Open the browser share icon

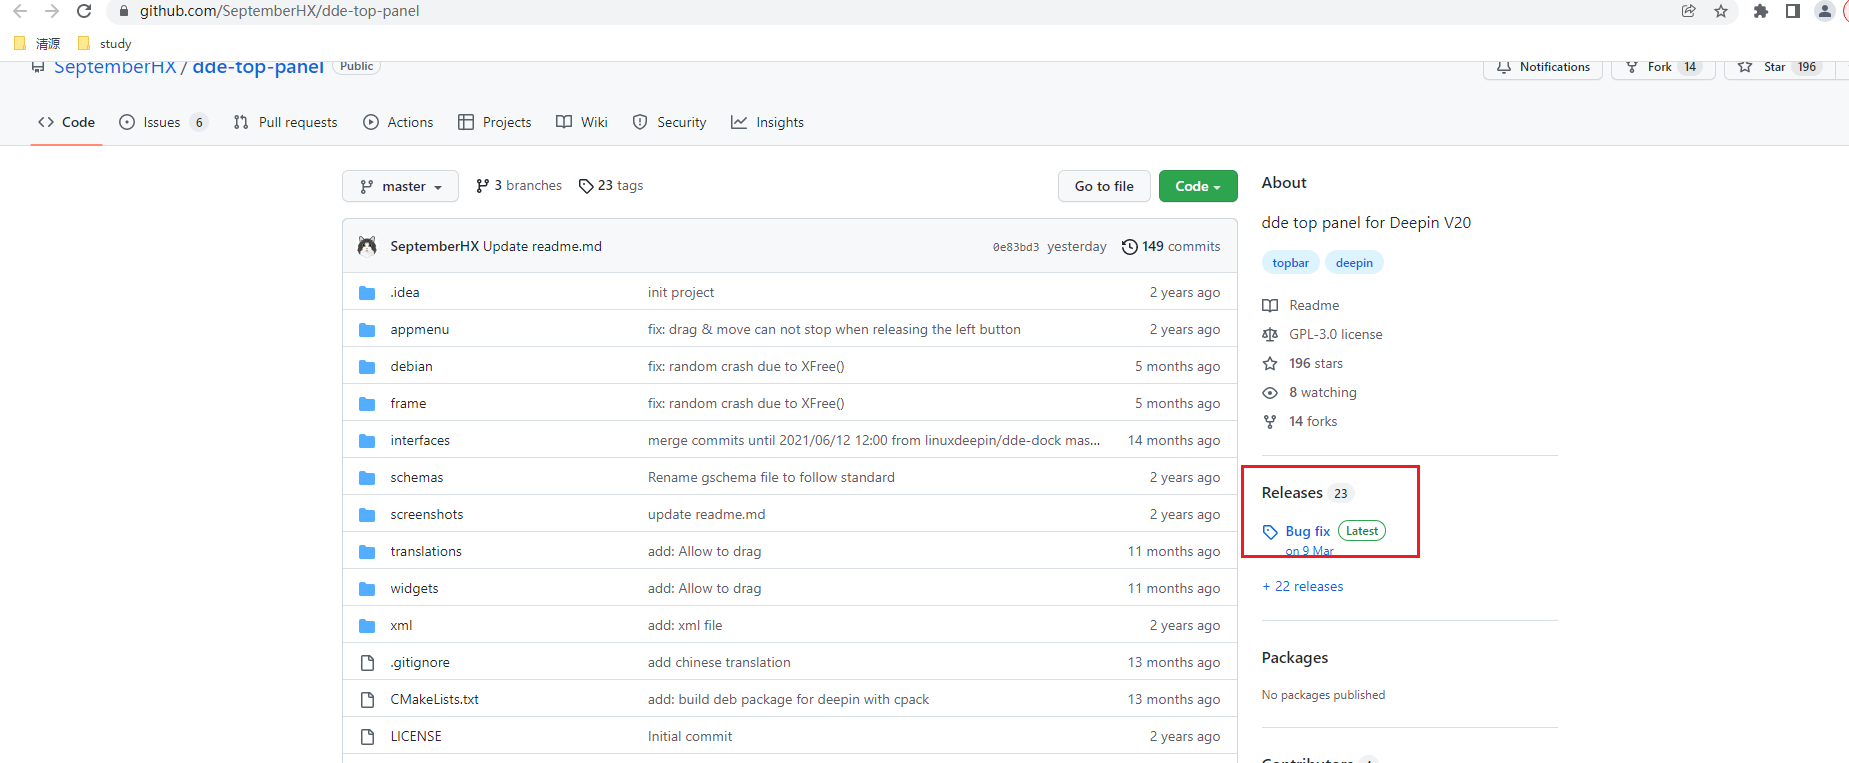pyautogui.click(x=1689, y=11)
